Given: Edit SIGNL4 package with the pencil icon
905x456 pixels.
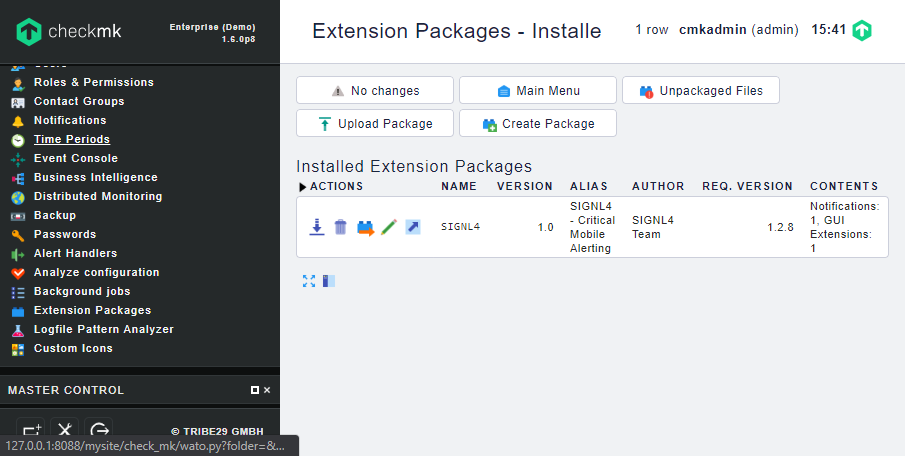Looking at the screenshot, I should click(389, 227).
